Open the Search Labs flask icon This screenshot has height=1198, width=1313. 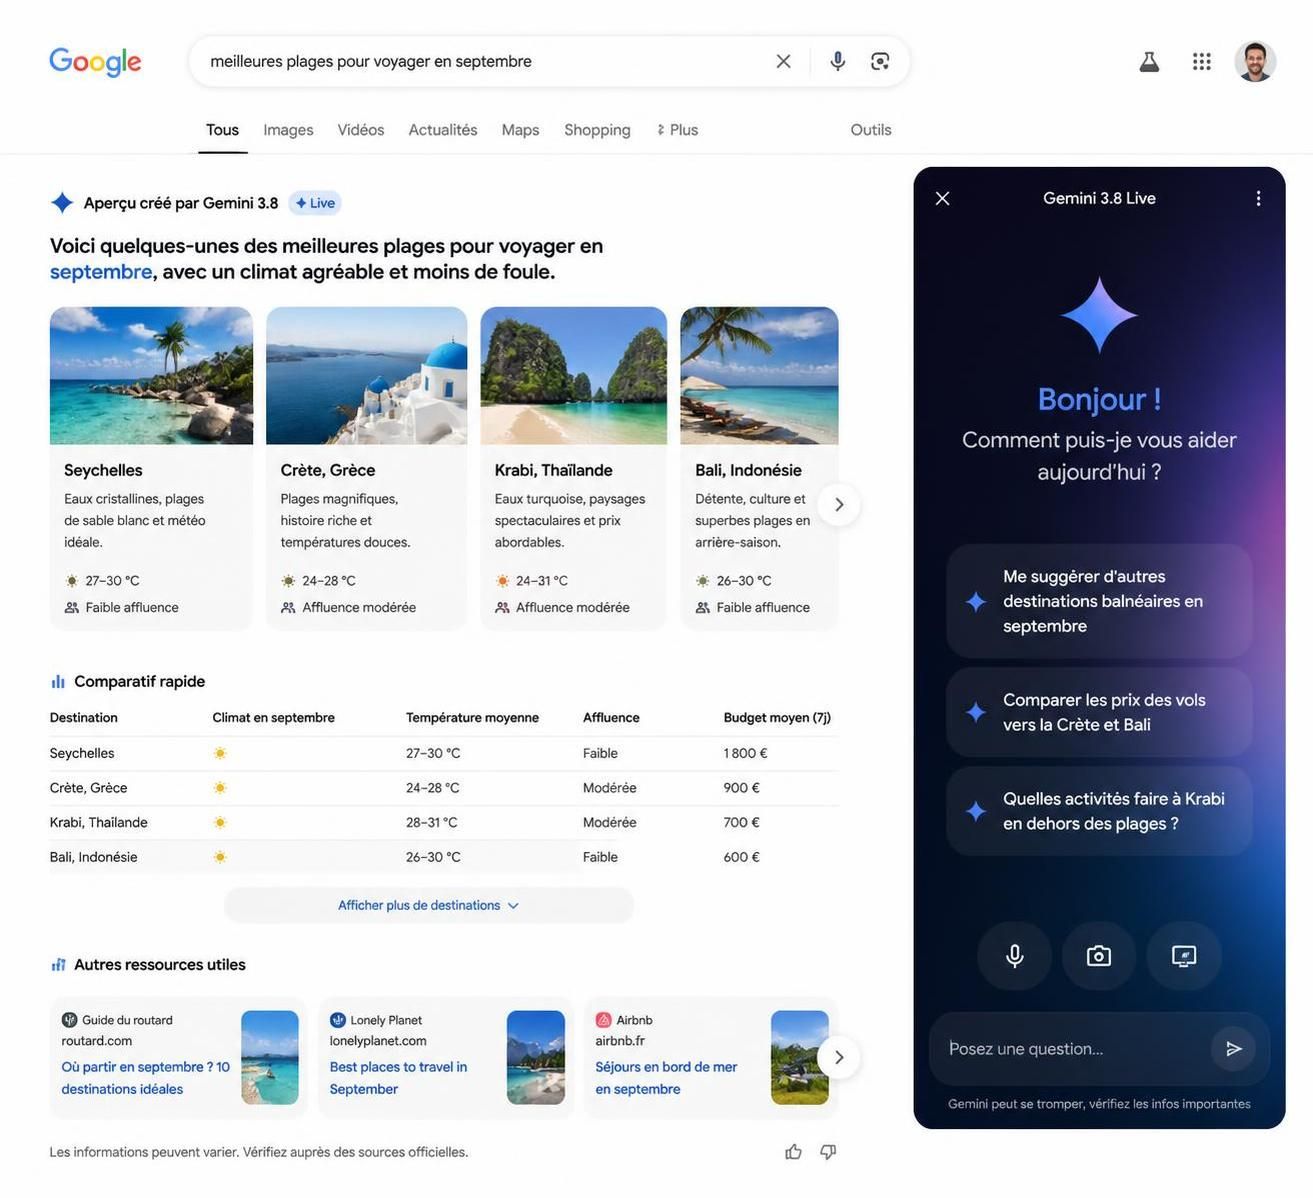(1149, 62)
